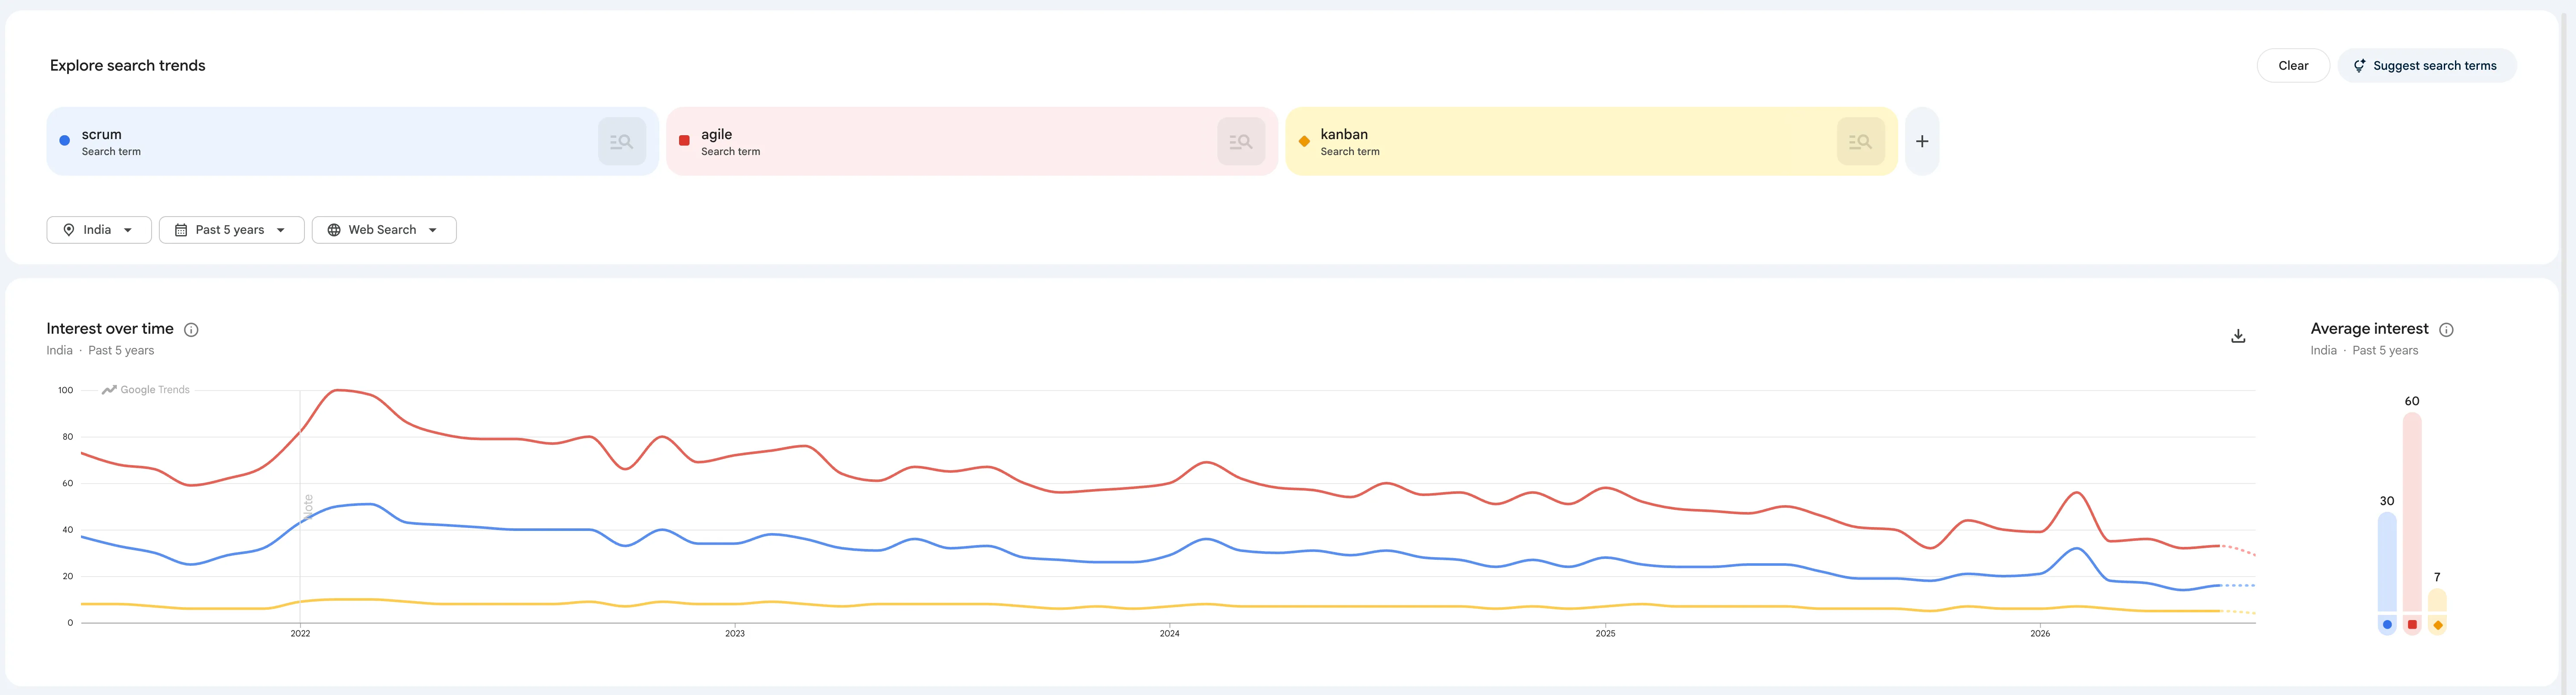The height and width of the screenshot is (695, 2576).
Task: Click the agile legend marker under bar chart
Action: (2411, 625)
